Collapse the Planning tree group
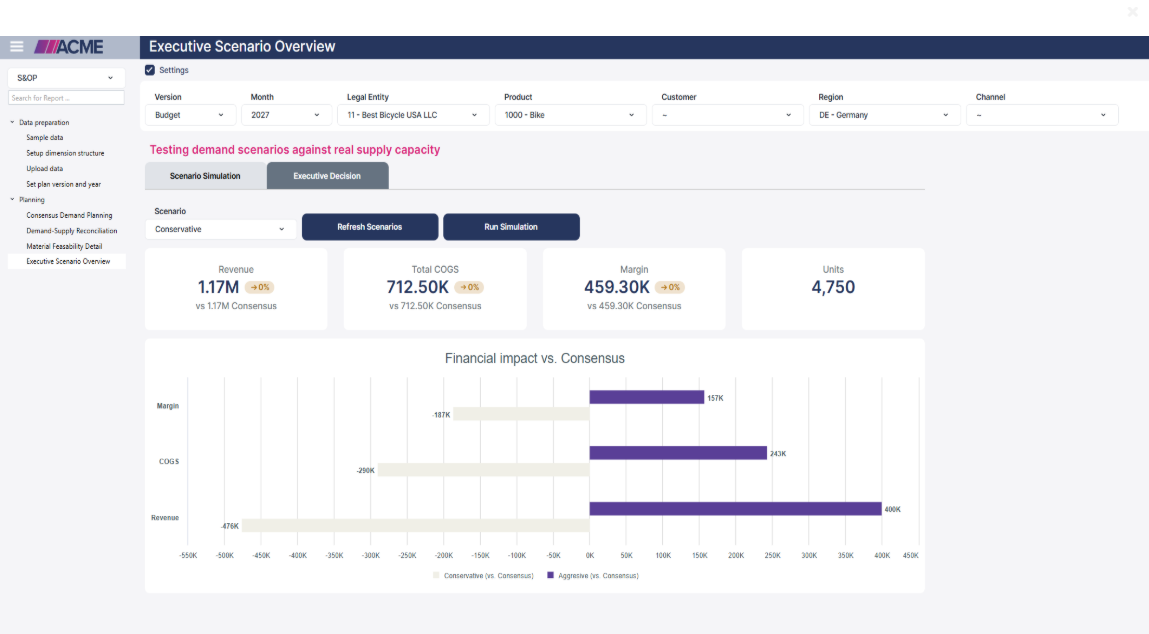Screen dimensions: 1149x634 [12, 199]
